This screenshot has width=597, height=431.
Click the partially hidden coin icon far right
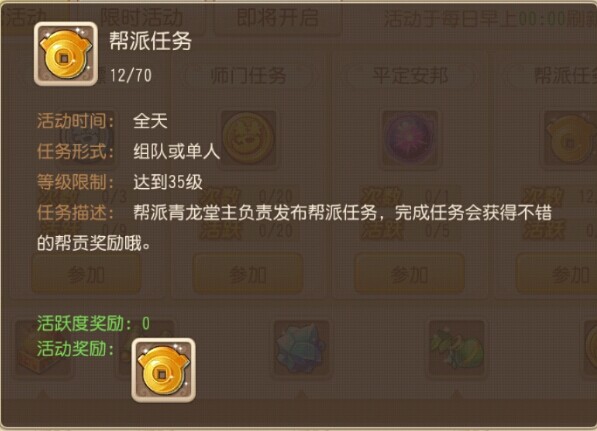571,138
